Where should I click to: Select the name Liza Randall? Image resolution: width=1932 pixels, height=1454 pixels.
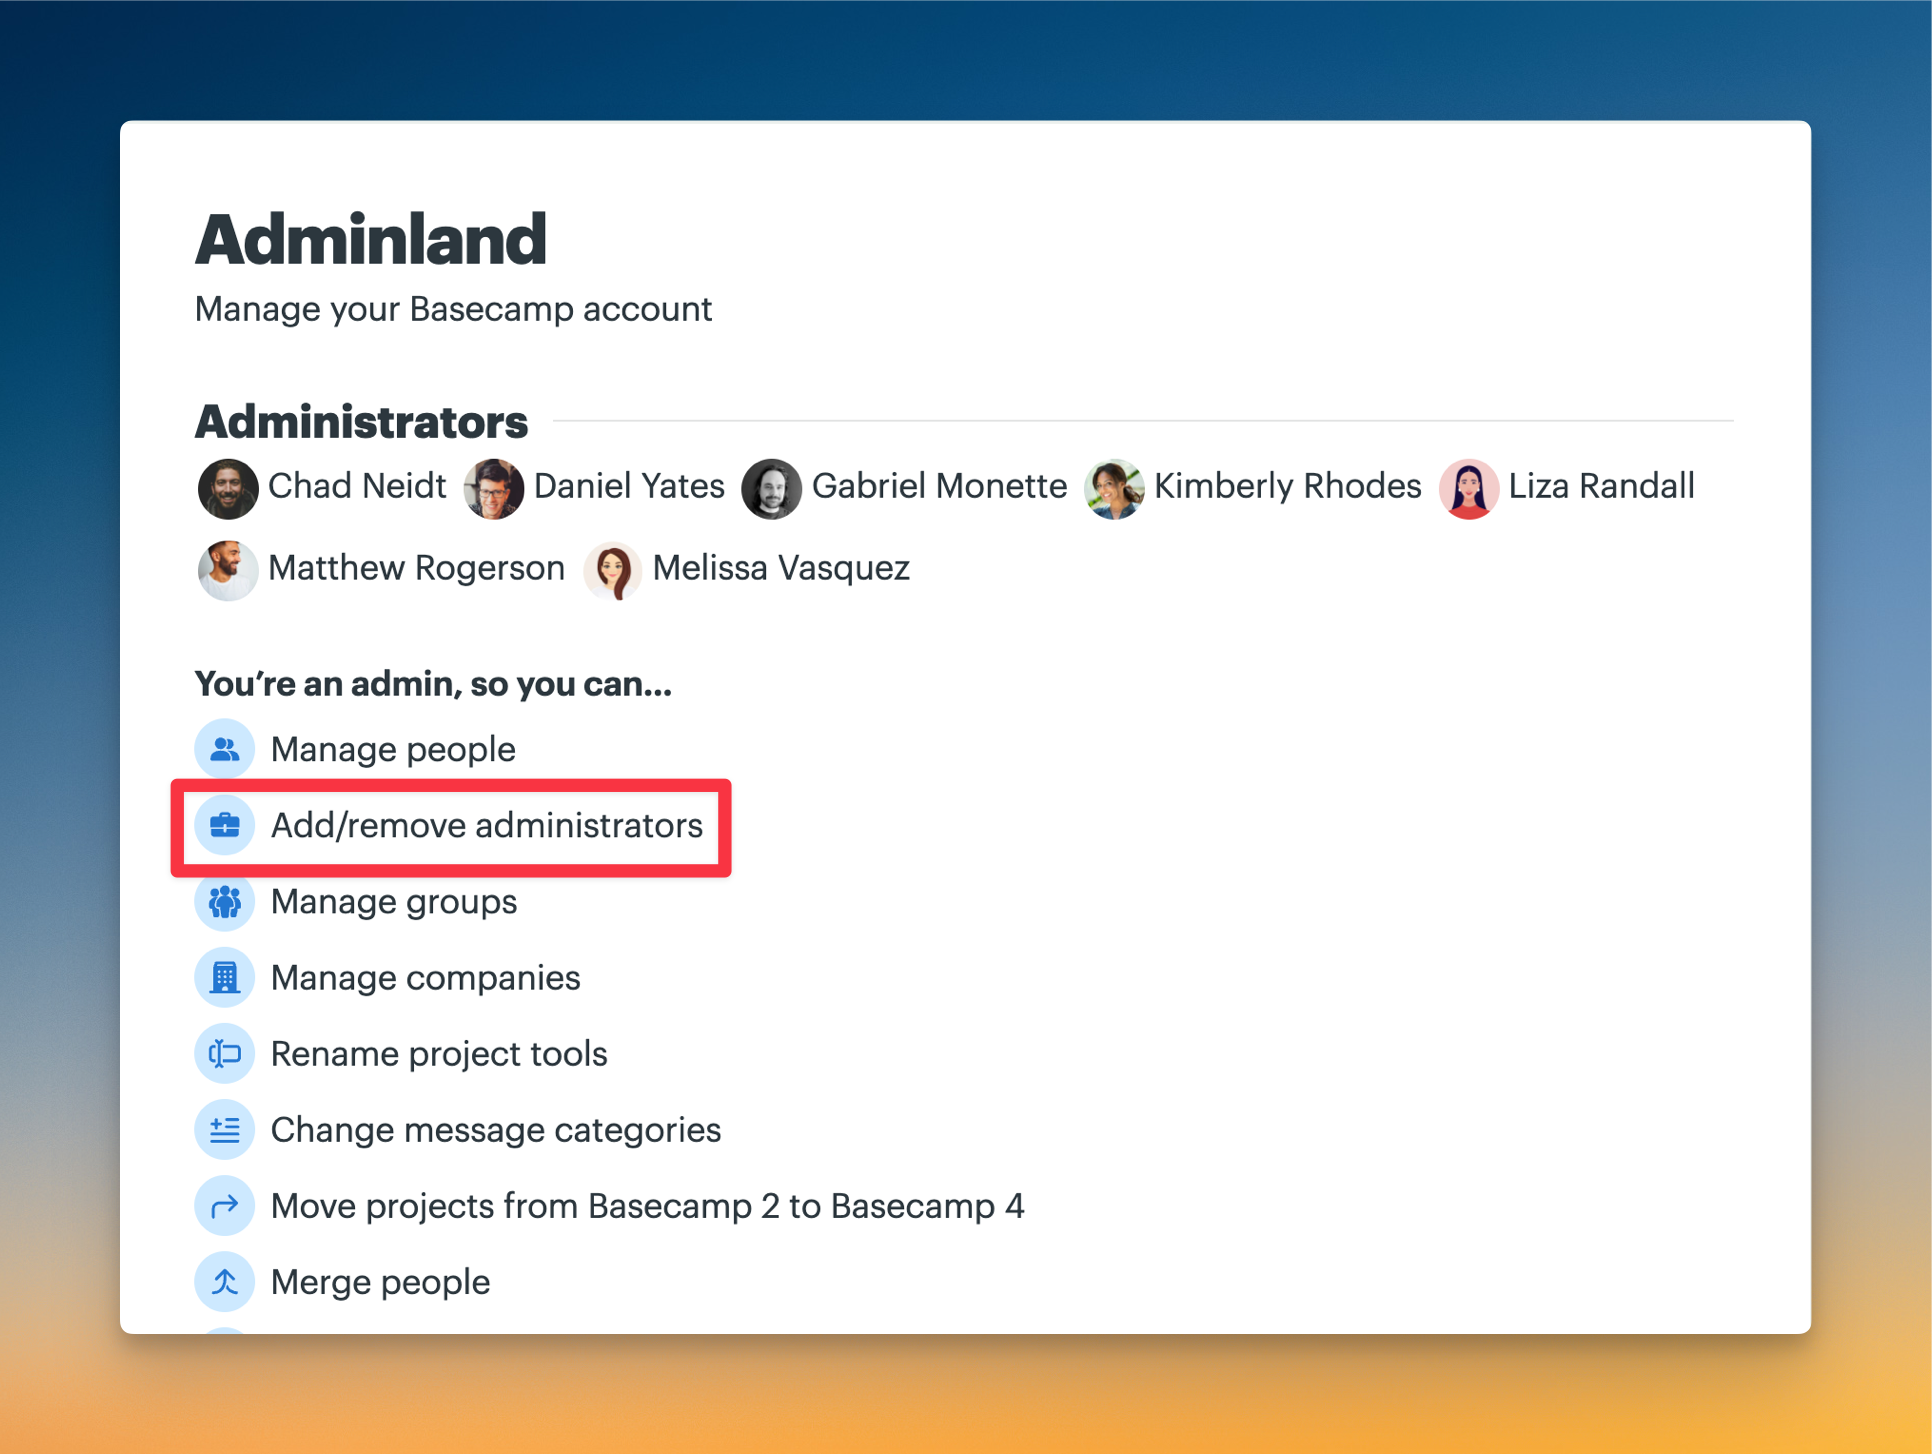[1601, 486]
